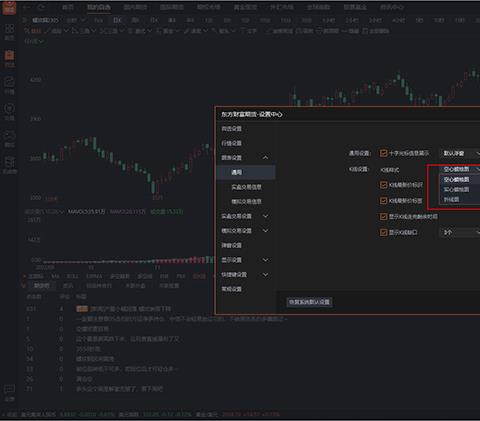The image size is (480, 421).
Task: Toggle the long 显示K线 checkbox without a dropdown
Action: click(383, 217)
